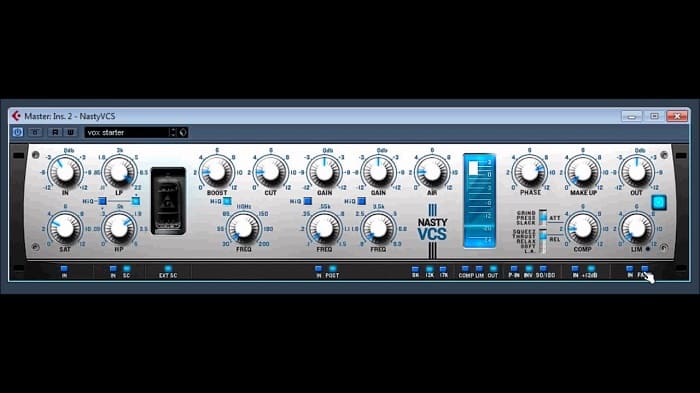Click the IN gain knob
This screenshot has width=700, height=393.
coord(65,172)
